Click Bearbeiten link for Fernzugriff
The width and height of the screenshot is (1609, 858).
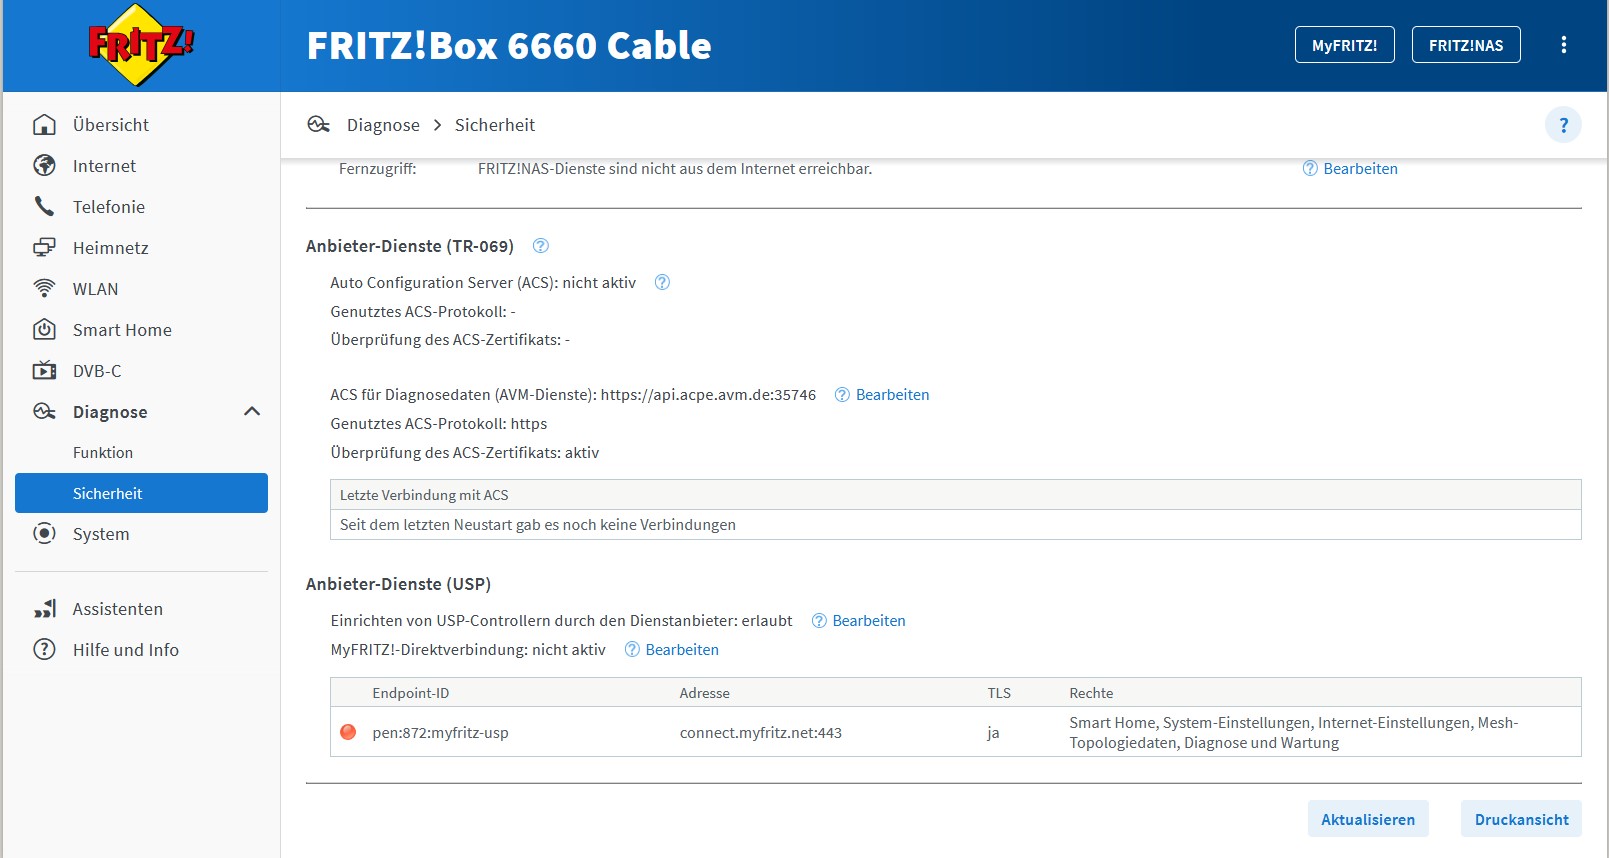[x=1360, y=169]
